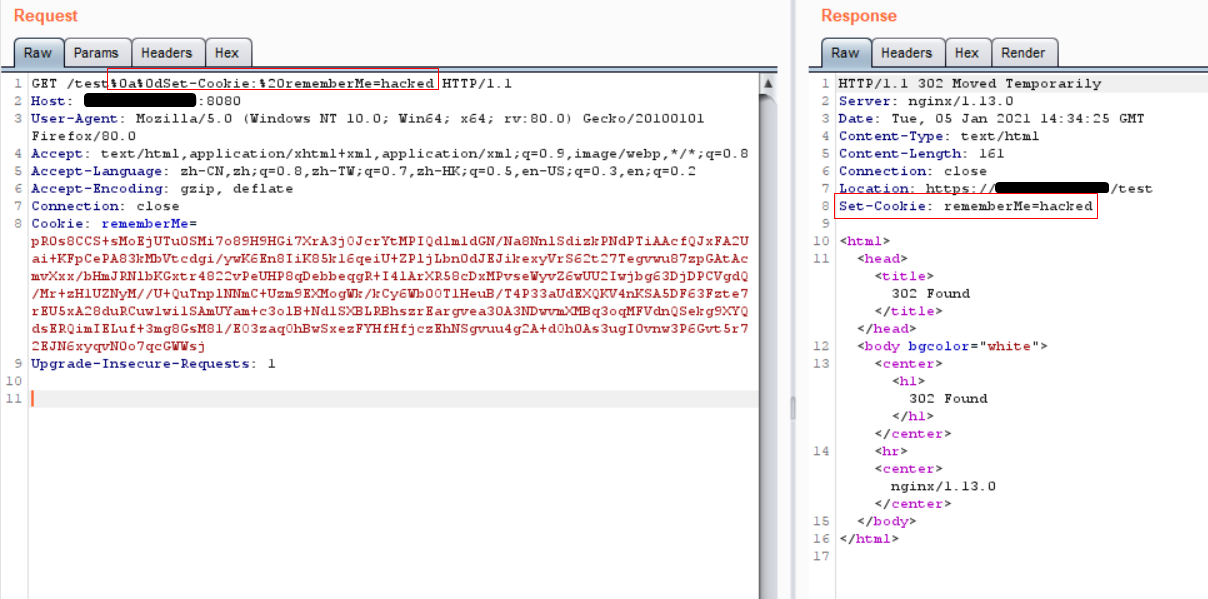
Task: Select the request Raw tab
Action: coord(38,53)
